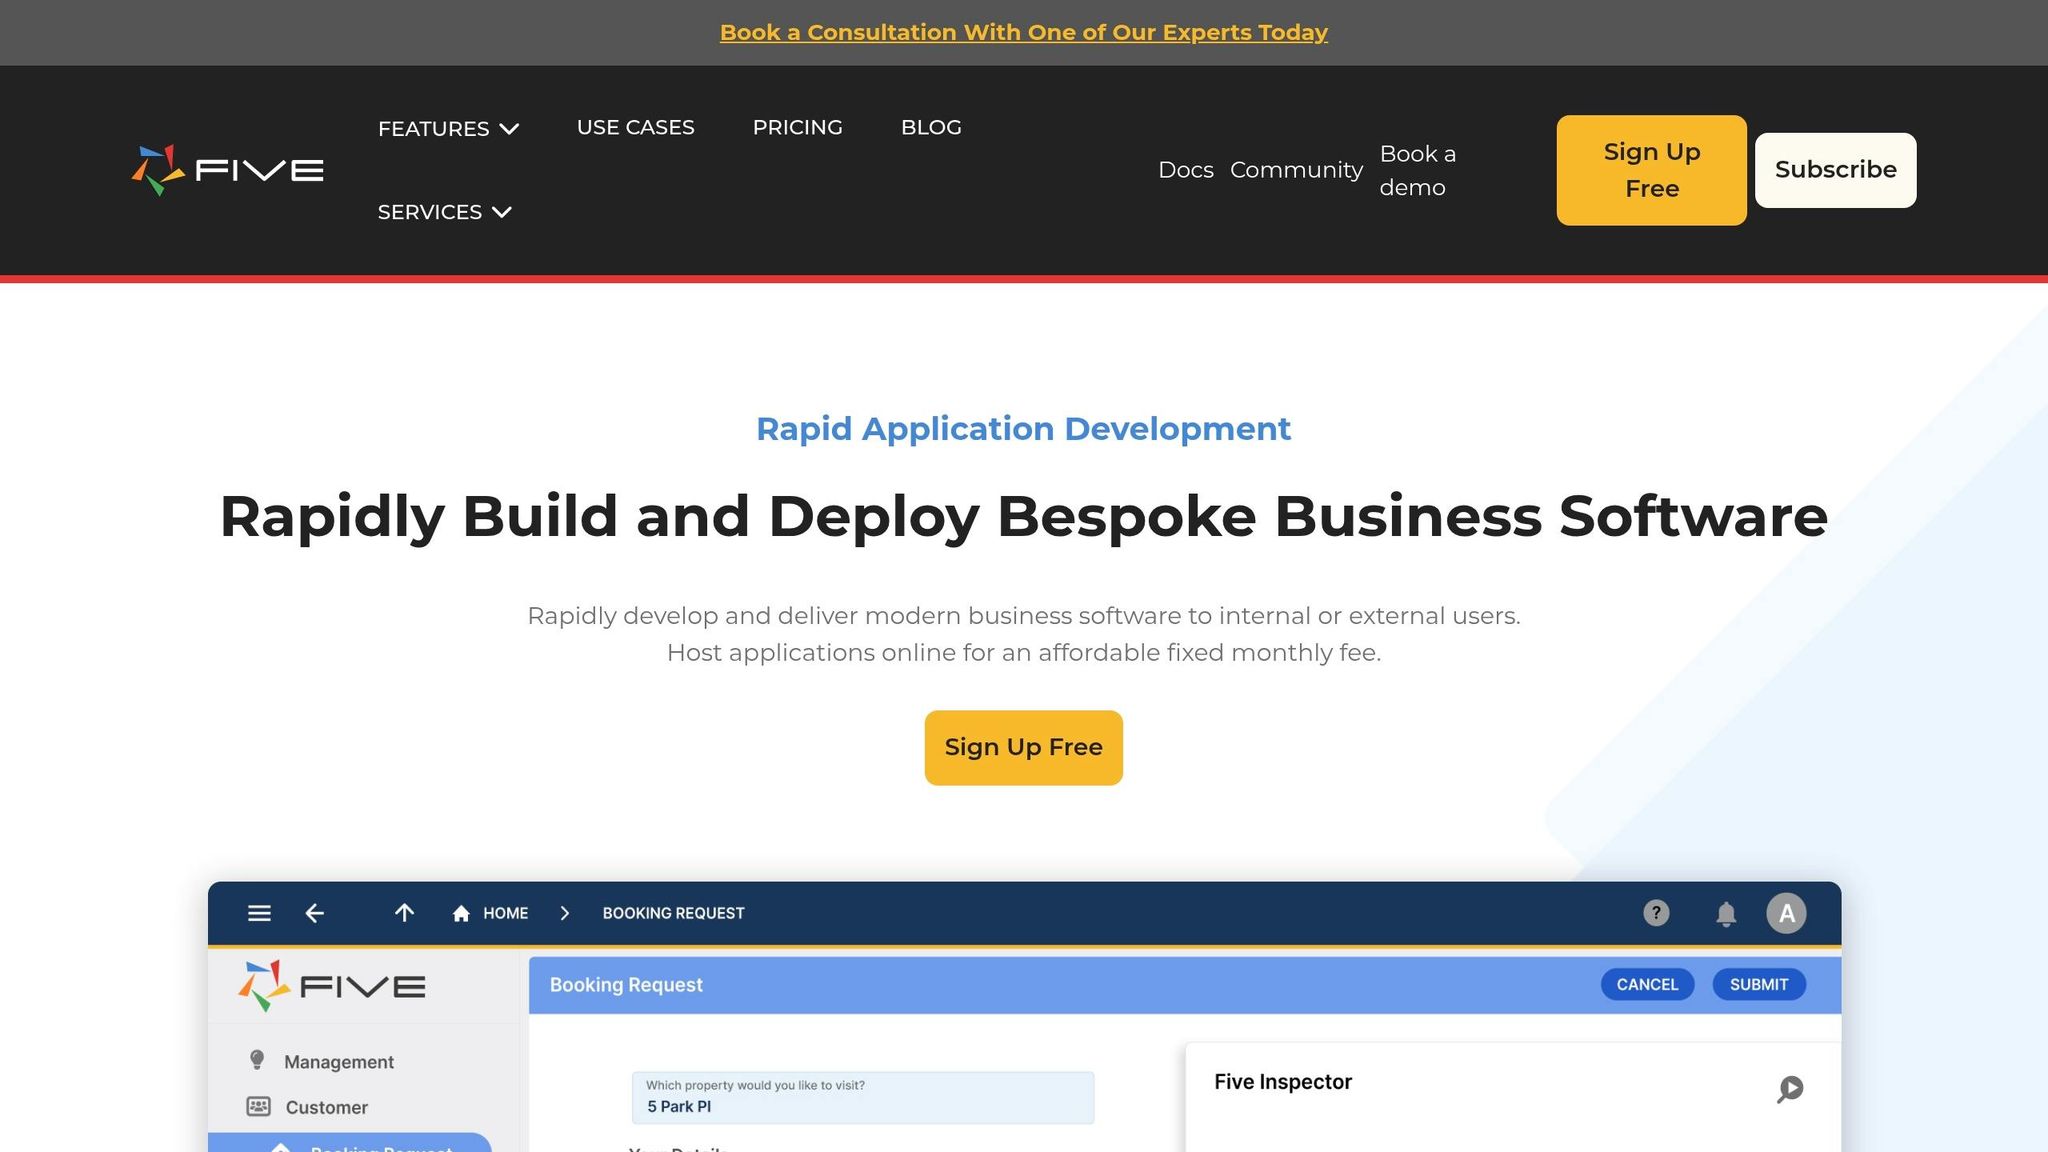Select Management in the sidebar
Screen dimensions: 2048x1152
click(x=338, y=1062)
